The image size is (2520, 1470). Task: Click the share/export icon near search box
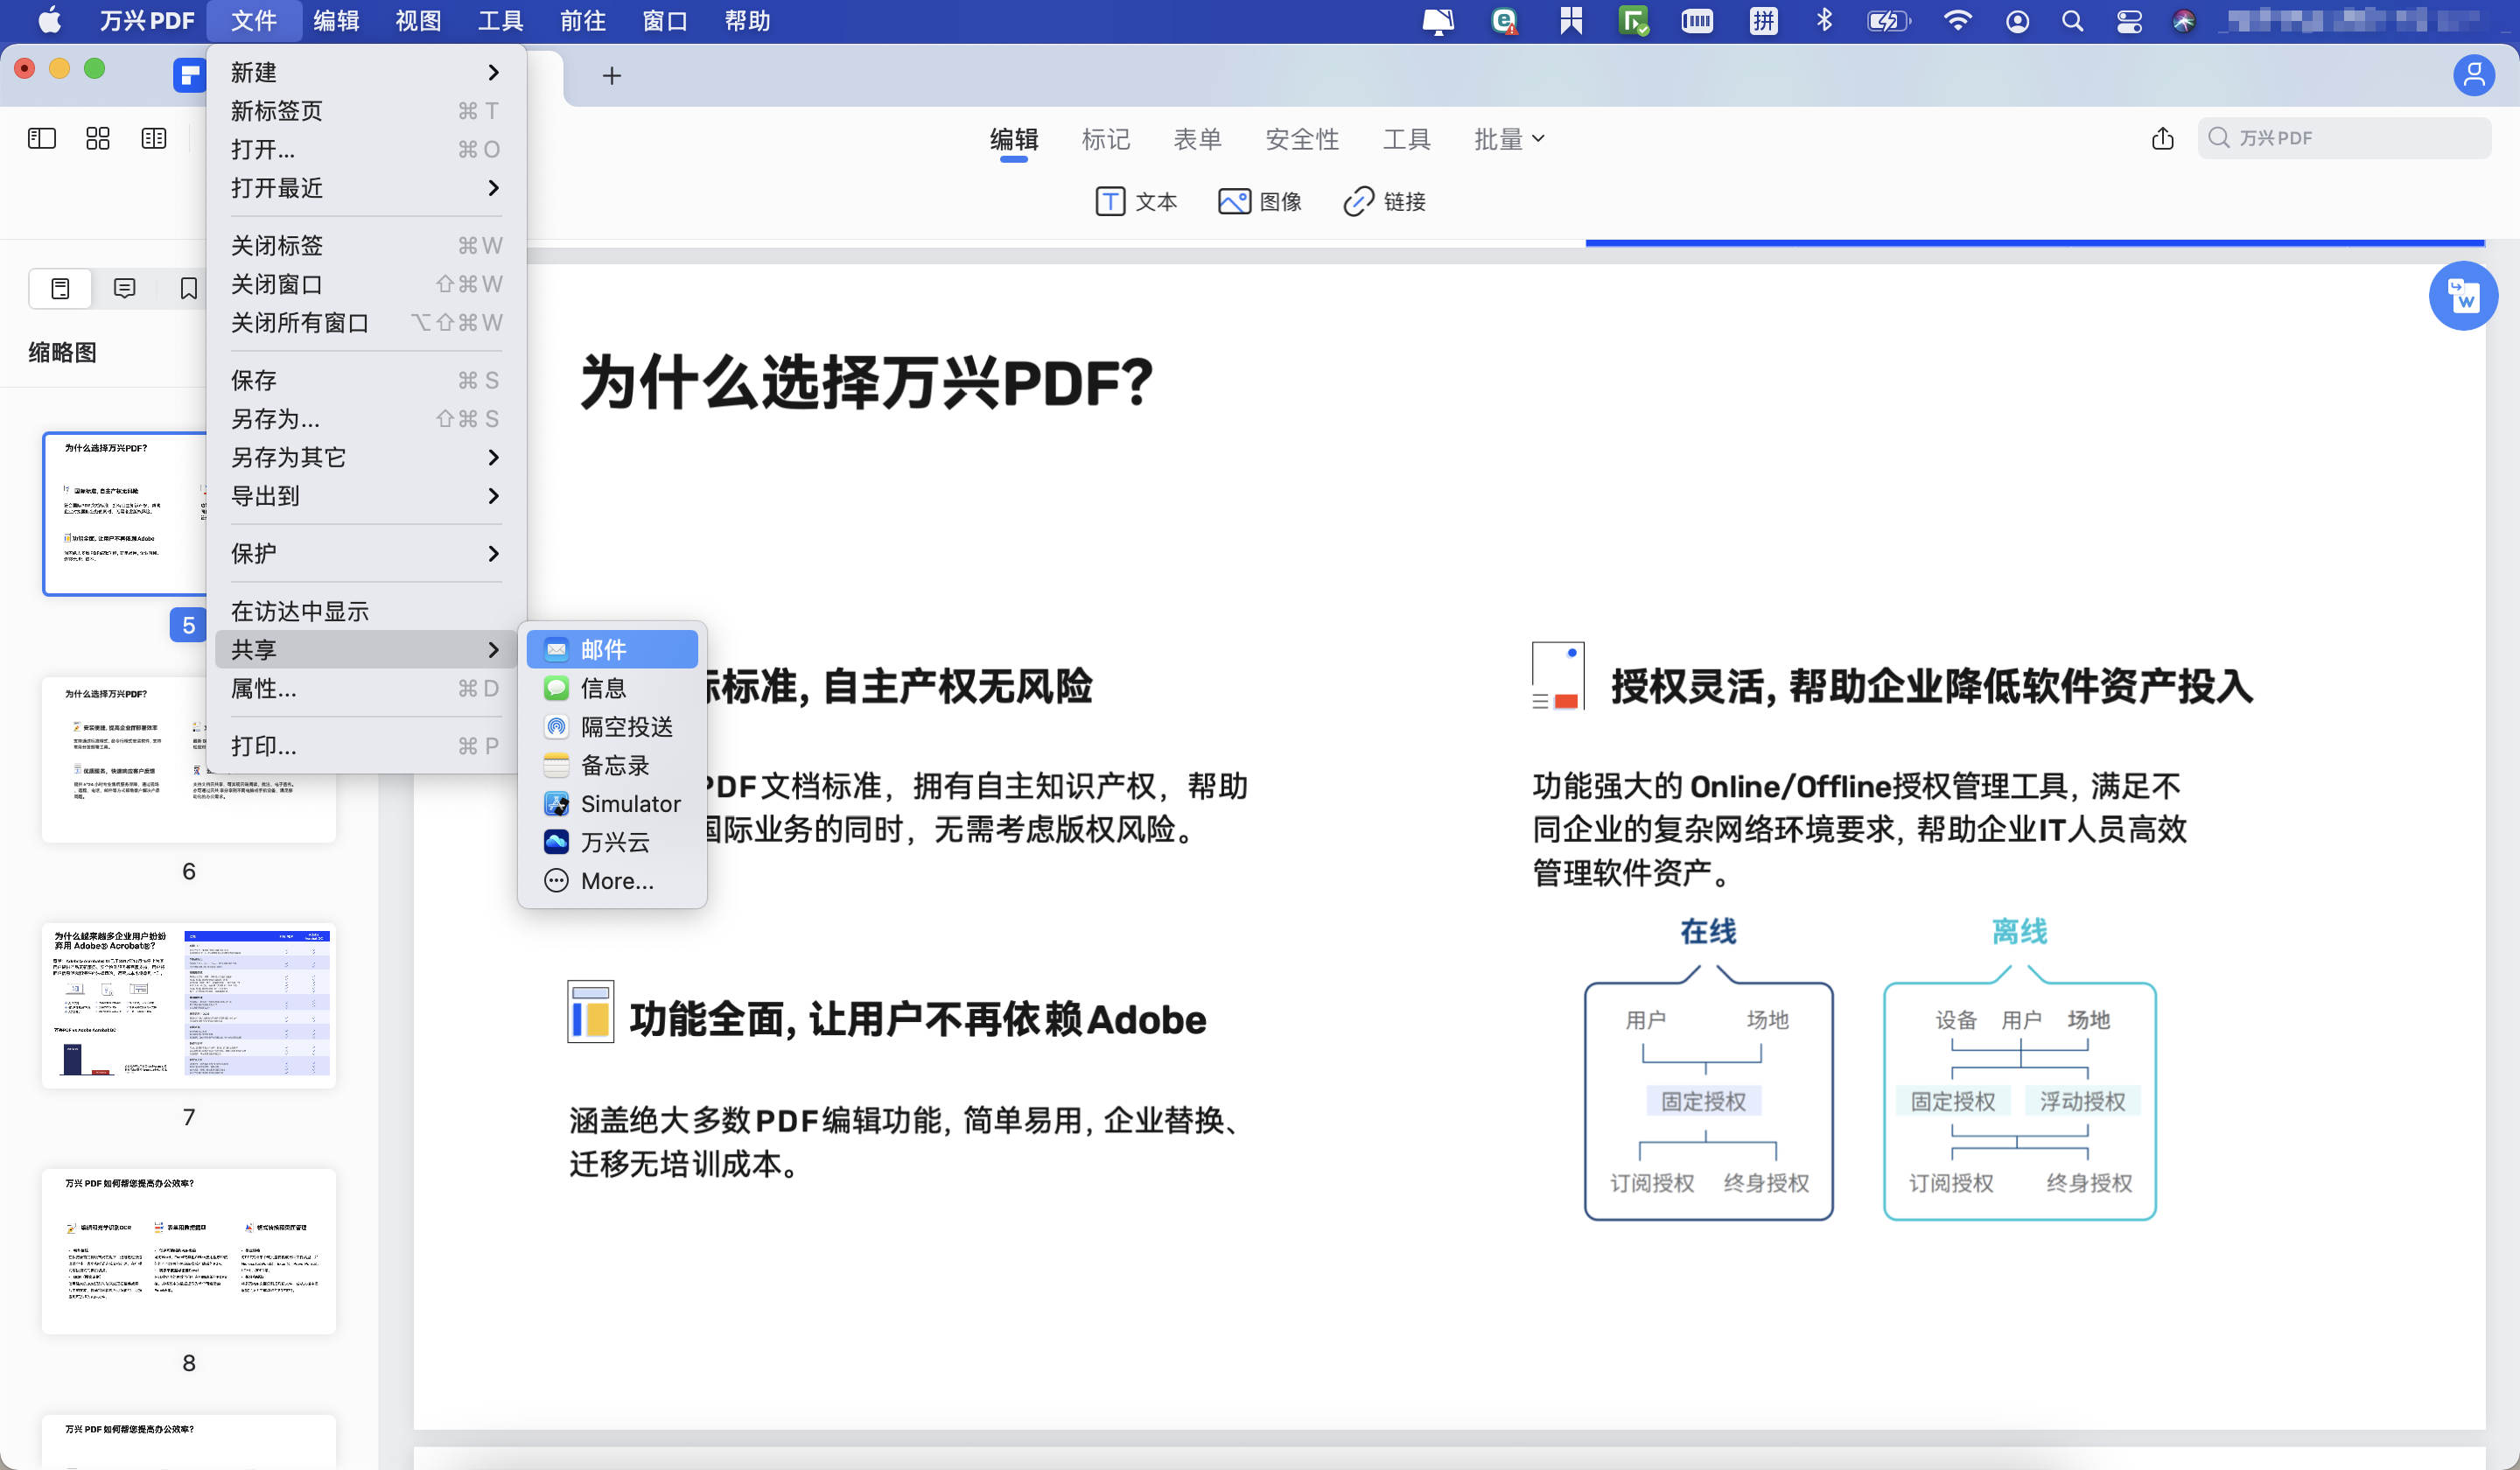point(2163,138)
